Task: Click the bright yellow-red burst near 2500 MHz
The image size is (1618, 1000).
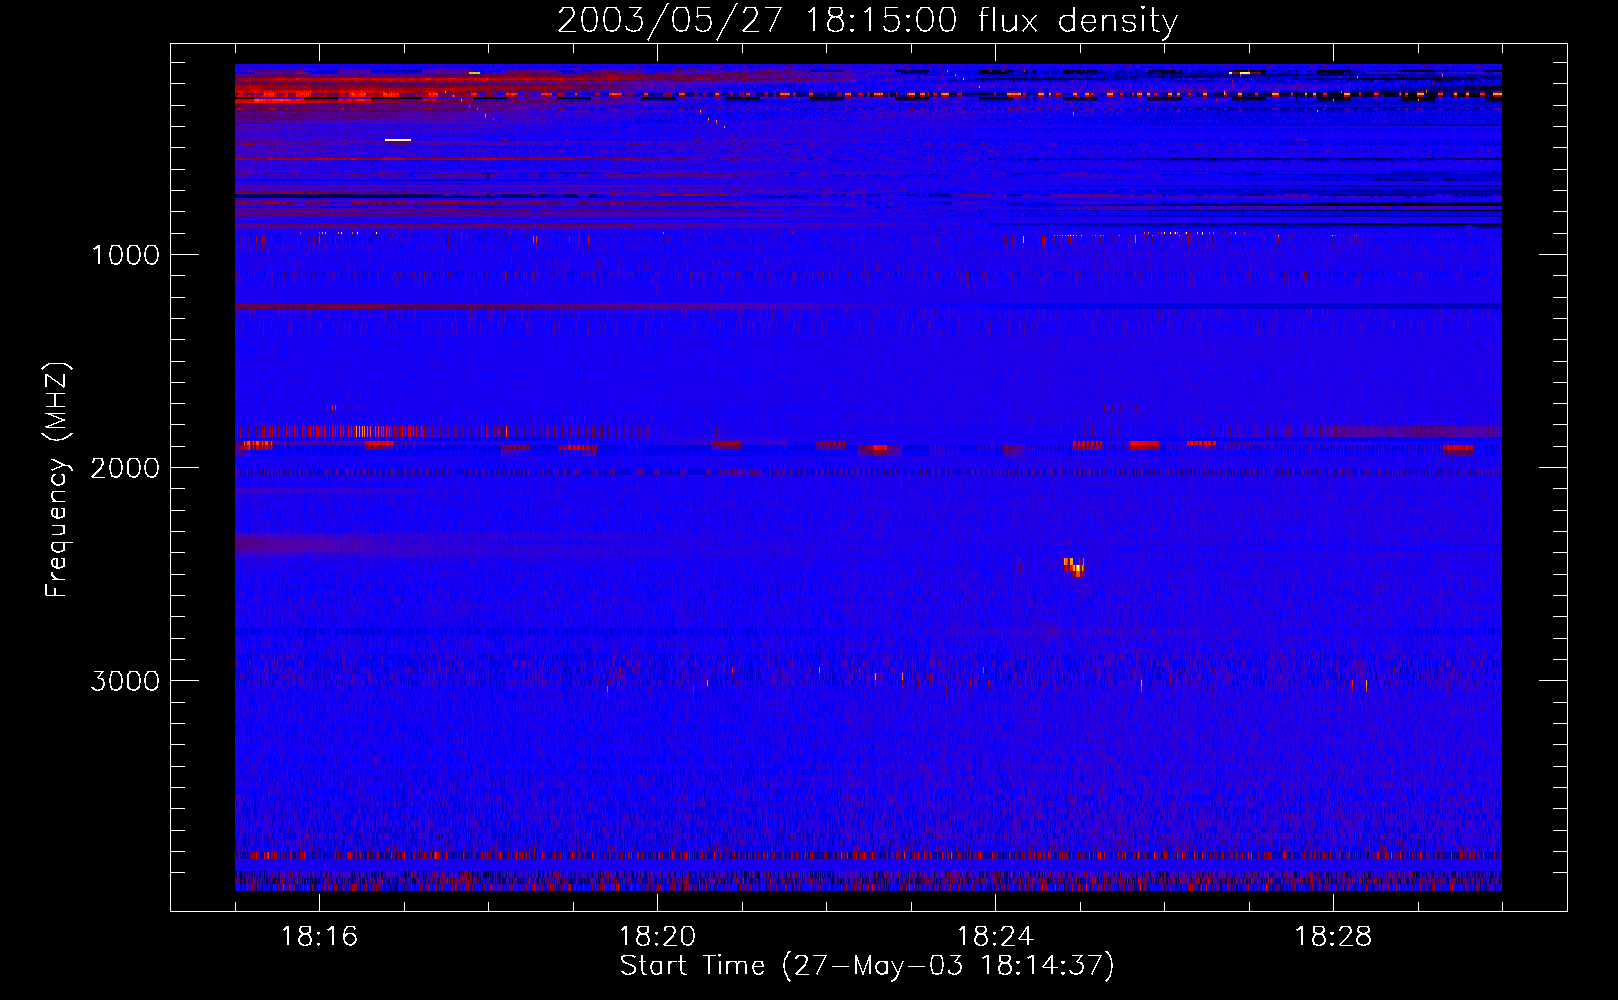Action: (1074, 567)
